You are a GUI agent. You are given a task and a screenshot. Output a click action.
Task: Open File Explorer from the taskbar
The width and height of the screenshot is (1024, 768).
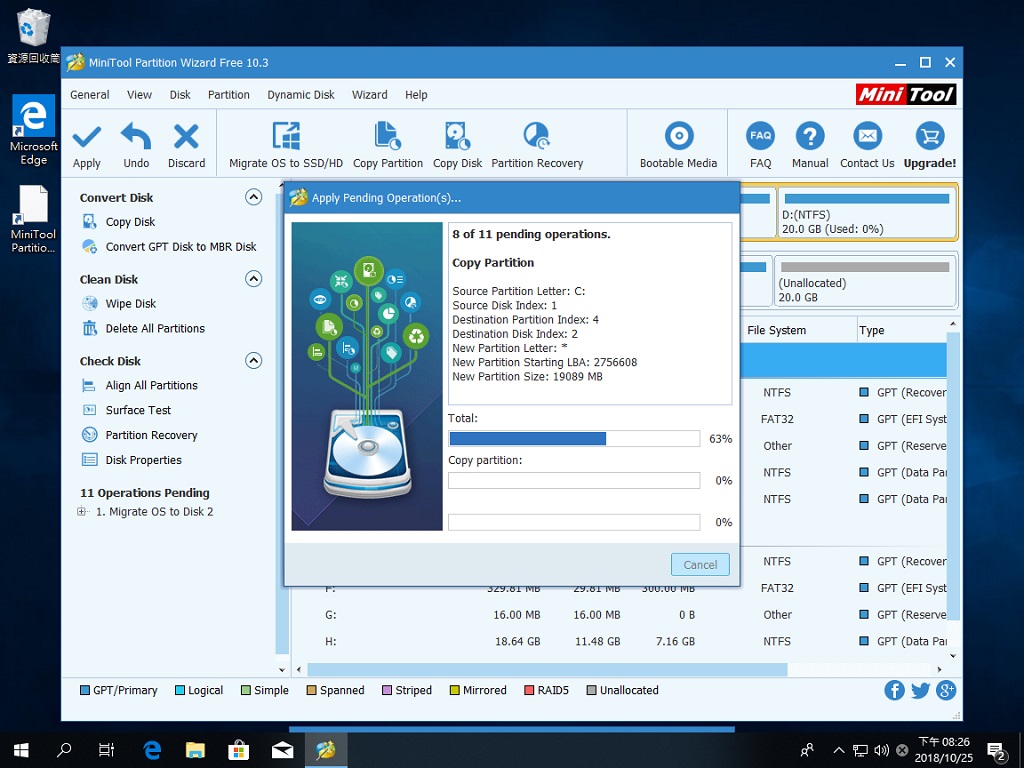[195, 750]
